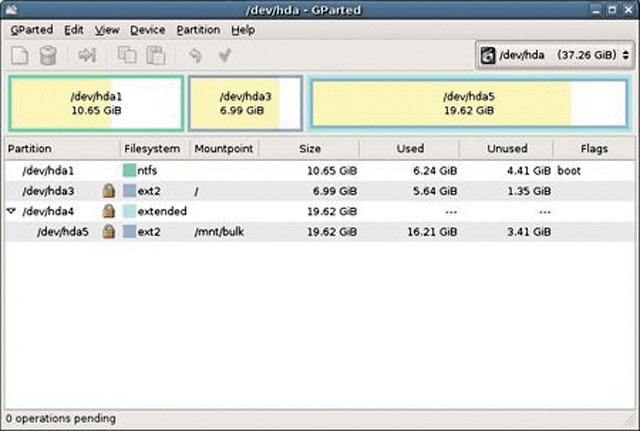
Task: Open the Edit menu
Action: tap(74, 30)
